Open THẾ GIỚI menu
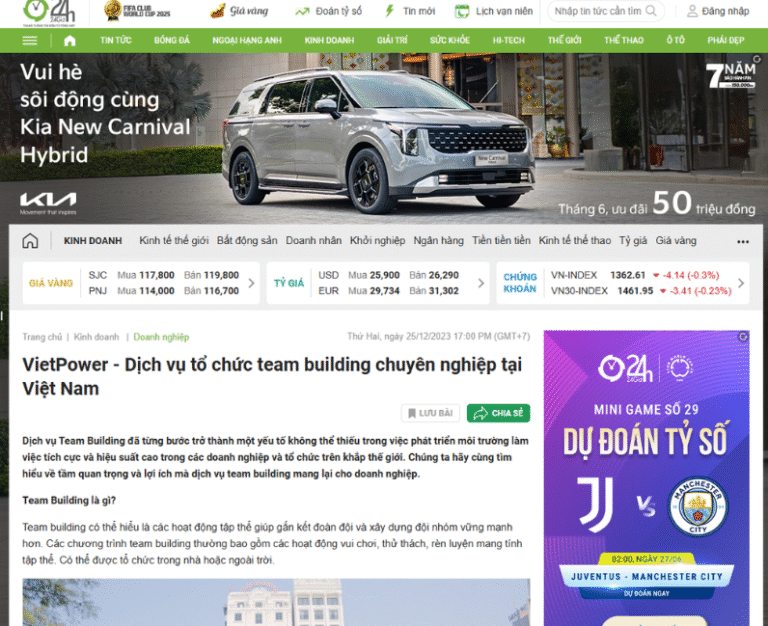 click(564, 41)
